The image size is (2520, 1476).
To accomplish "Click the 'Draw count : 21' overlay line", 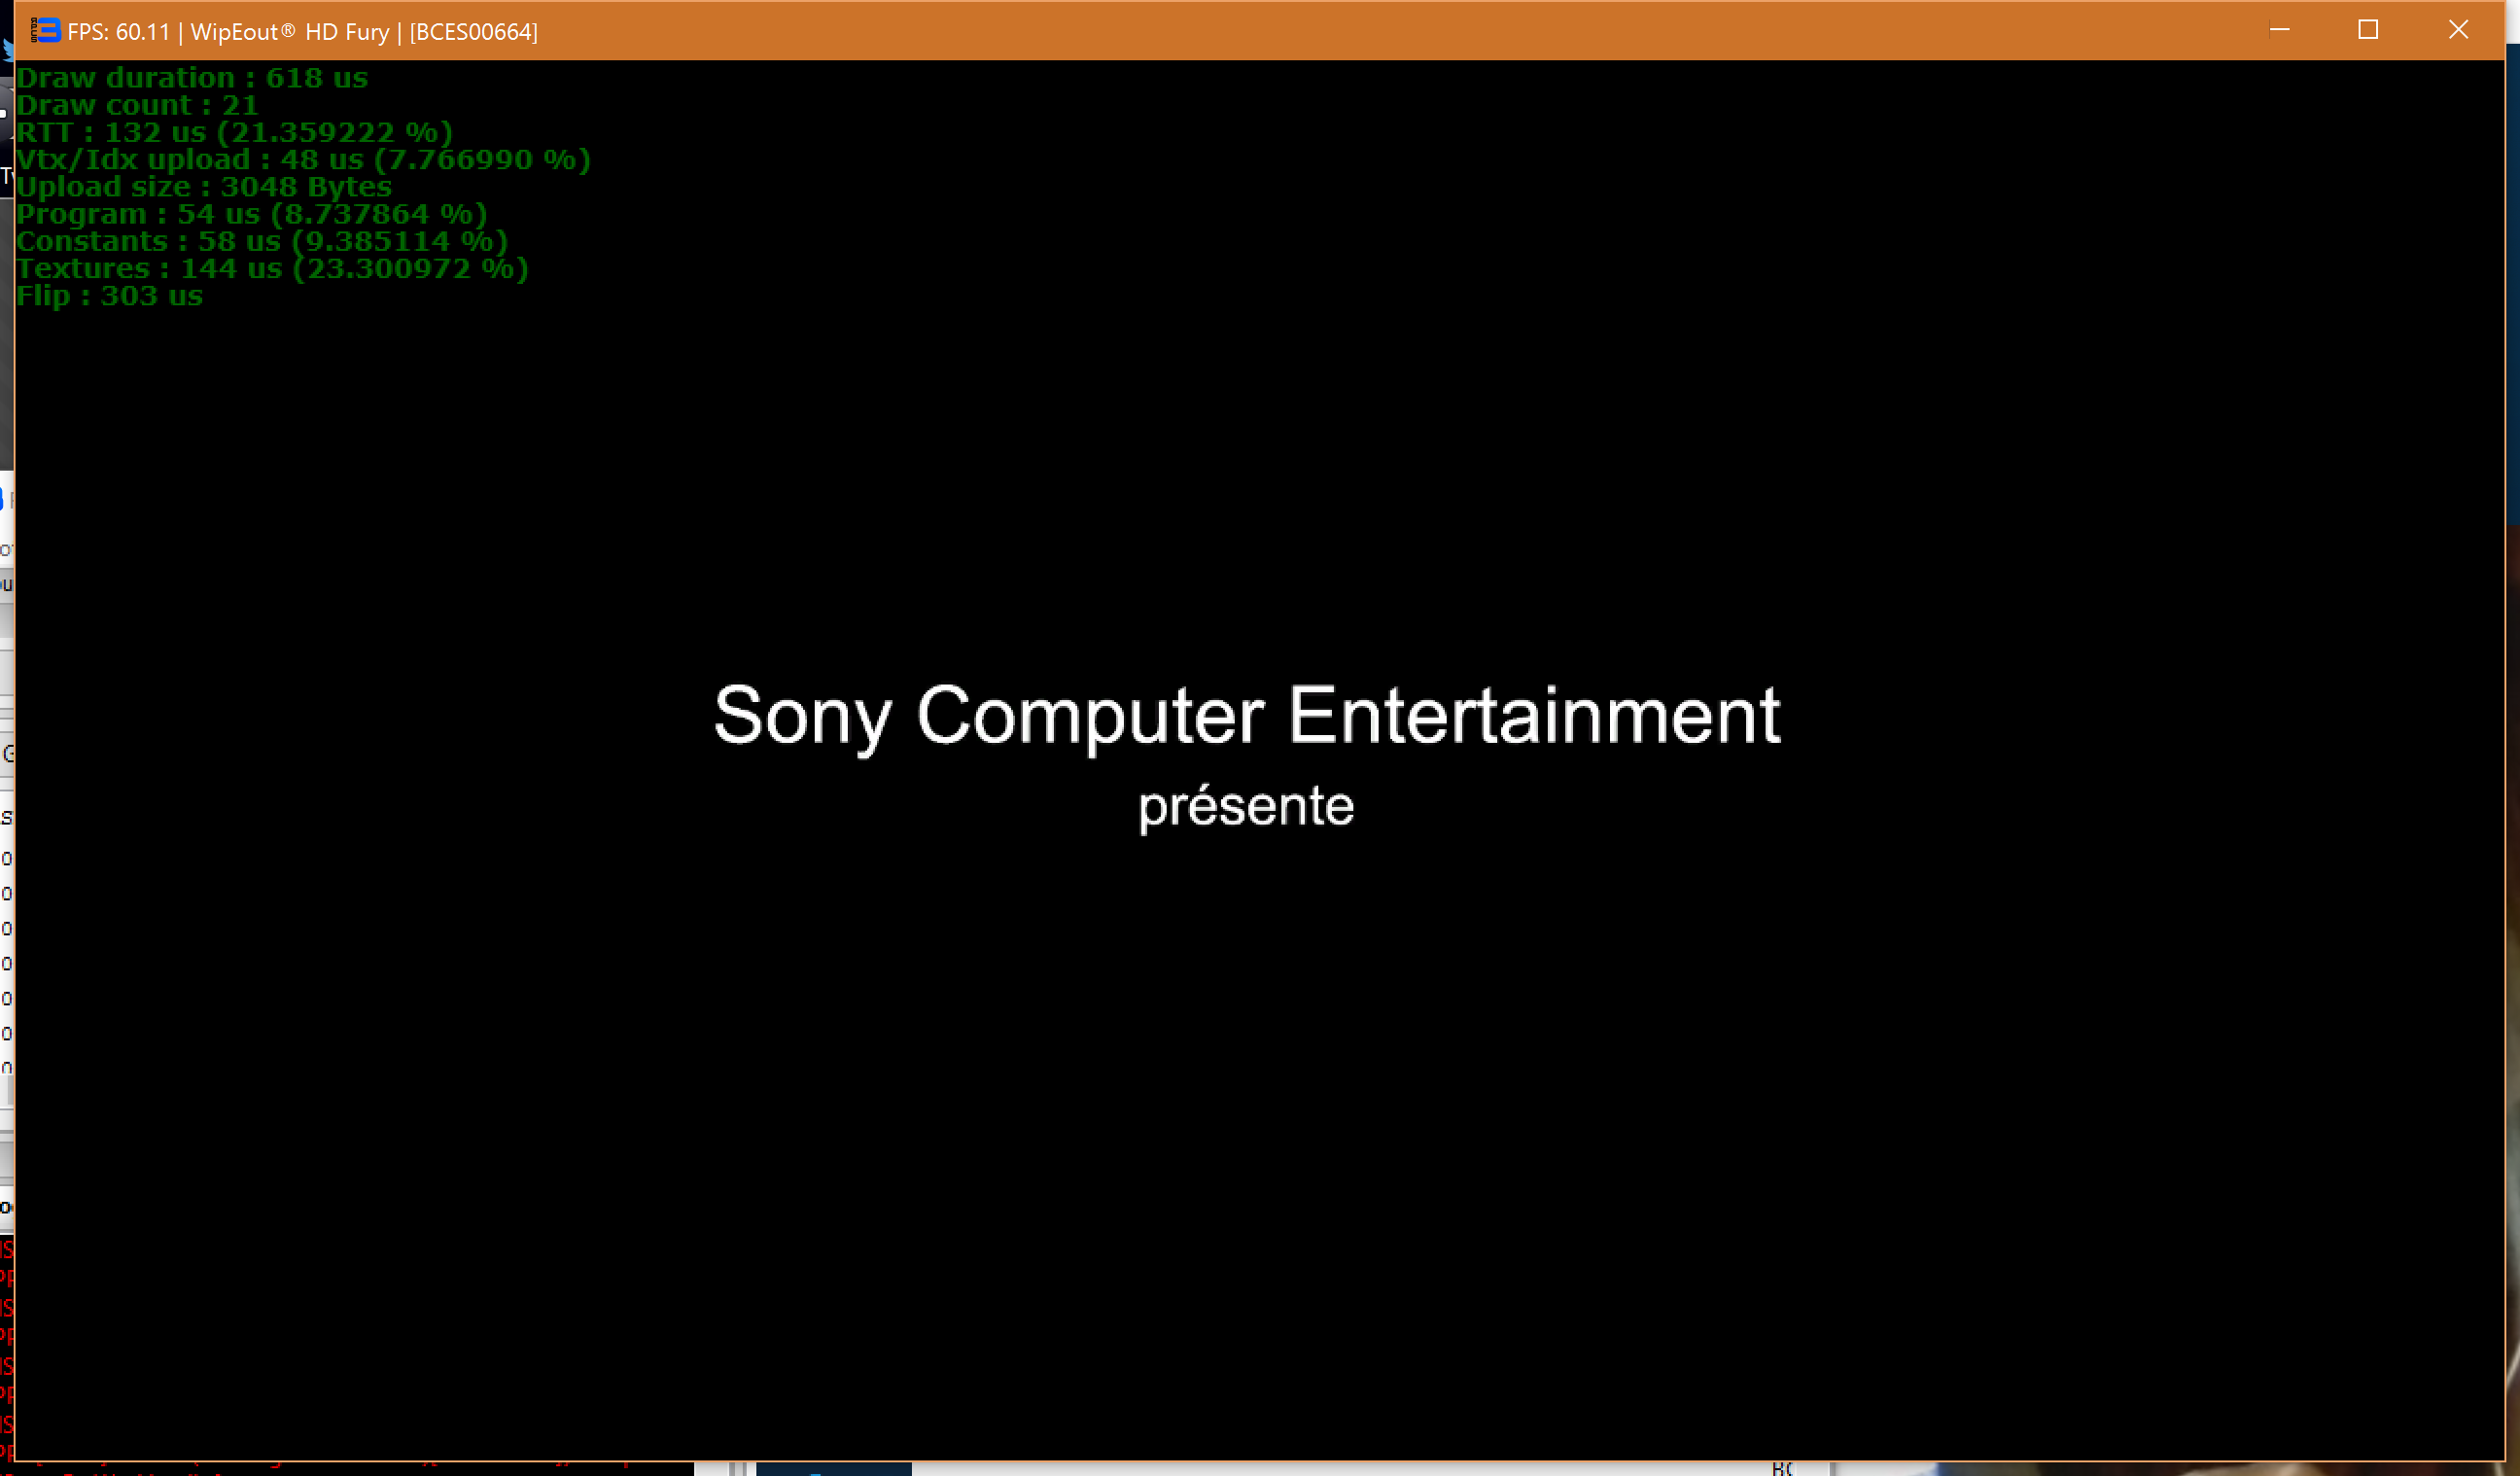I will 137,105.
